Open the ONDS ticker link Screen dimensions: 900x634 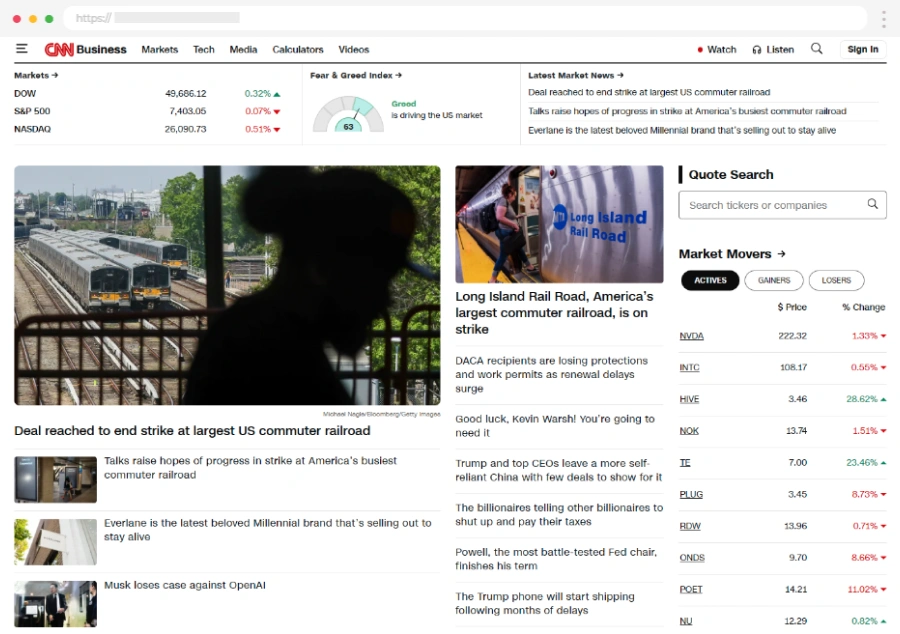pos(692,558)
